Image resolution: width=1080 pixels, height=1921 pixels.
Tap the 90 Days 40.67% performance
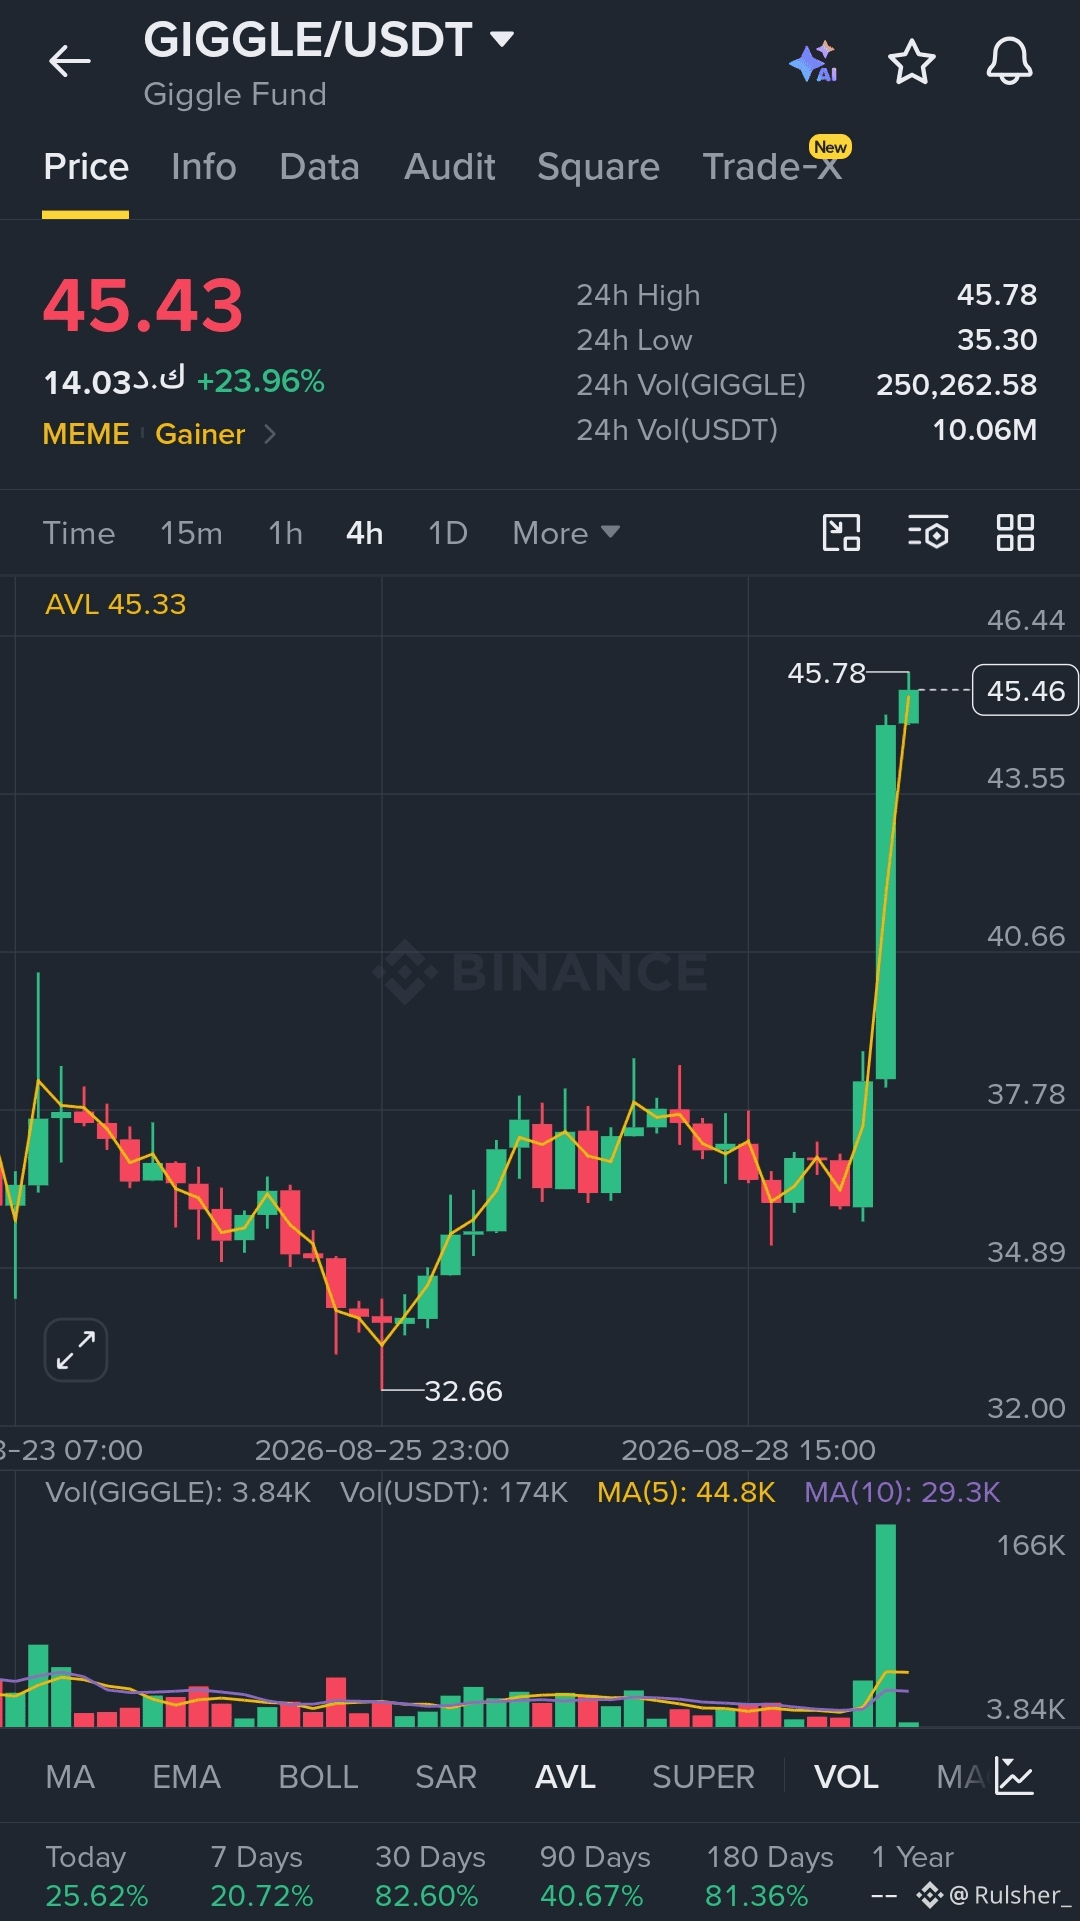pyautogui.click(x=595, y=1876)
